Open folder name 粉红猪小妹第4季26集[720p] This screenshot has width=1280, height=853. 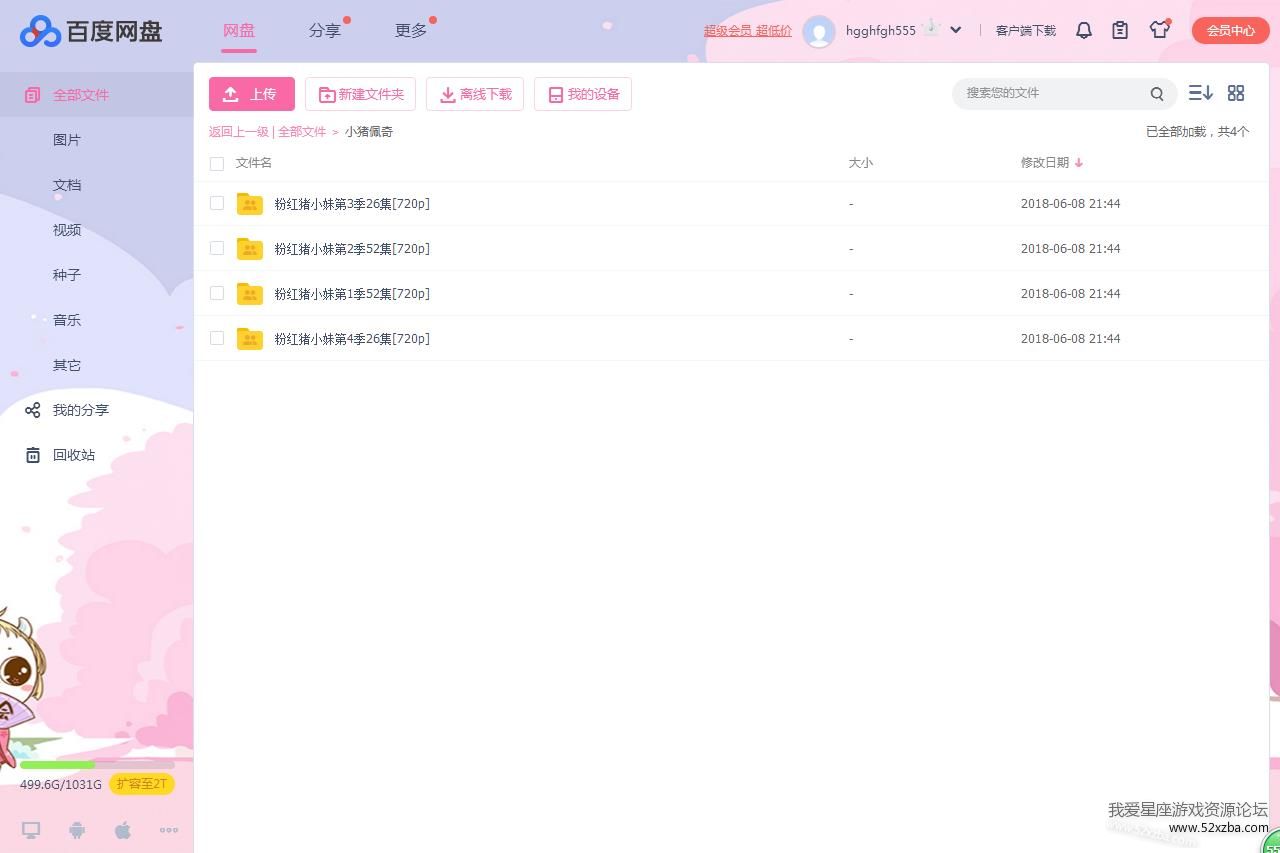point(352,339)
